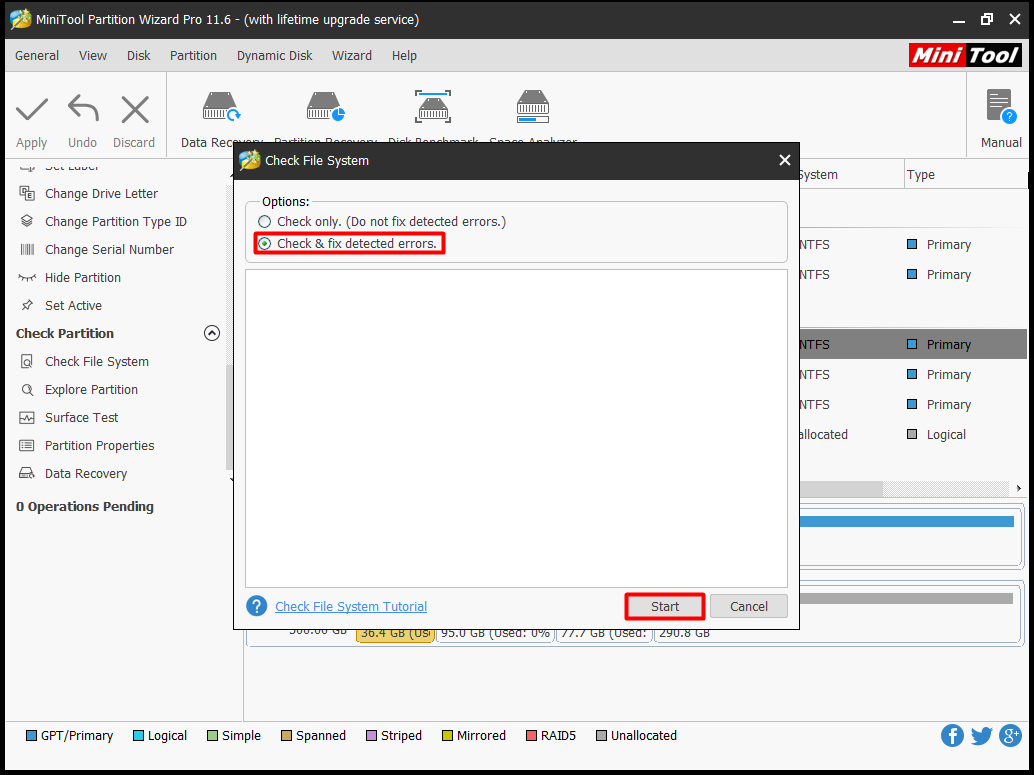Click the Logical legend color swatch
Image resolution: width=1034 pixels, height=775 pixels.
[138, 735]
